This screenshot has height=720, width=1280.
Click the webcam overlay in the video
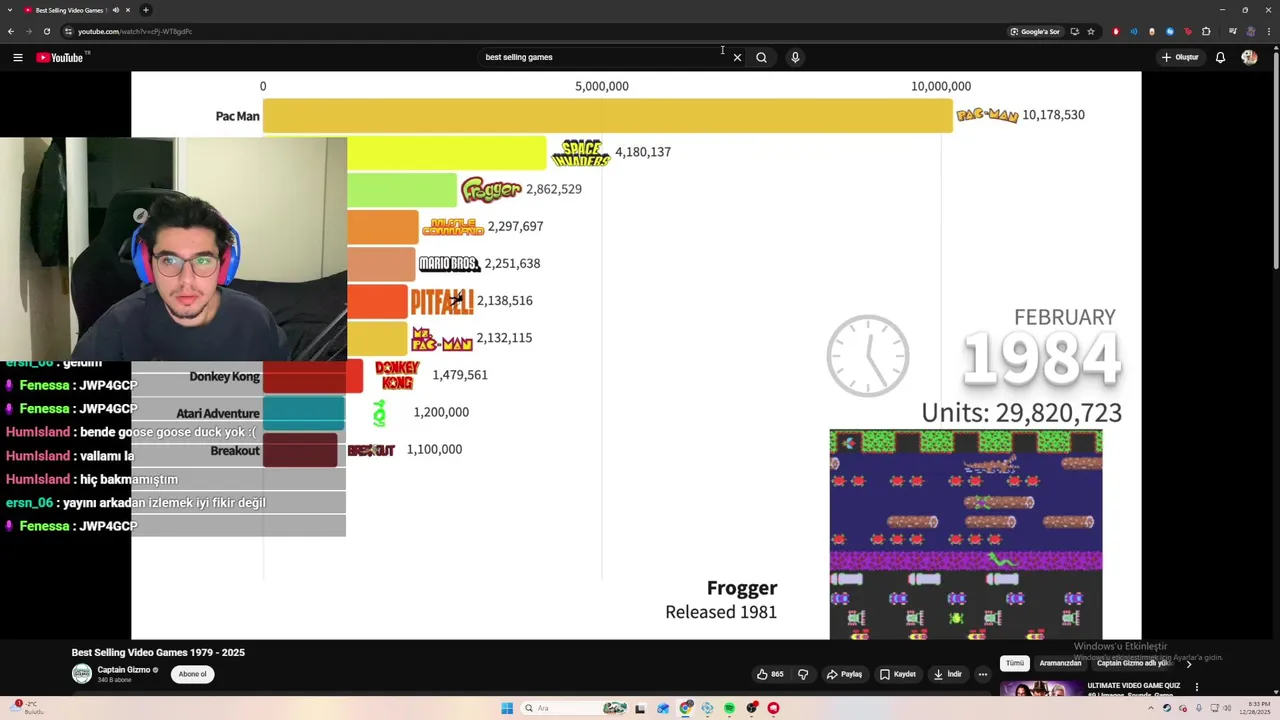tap(173, 249)
